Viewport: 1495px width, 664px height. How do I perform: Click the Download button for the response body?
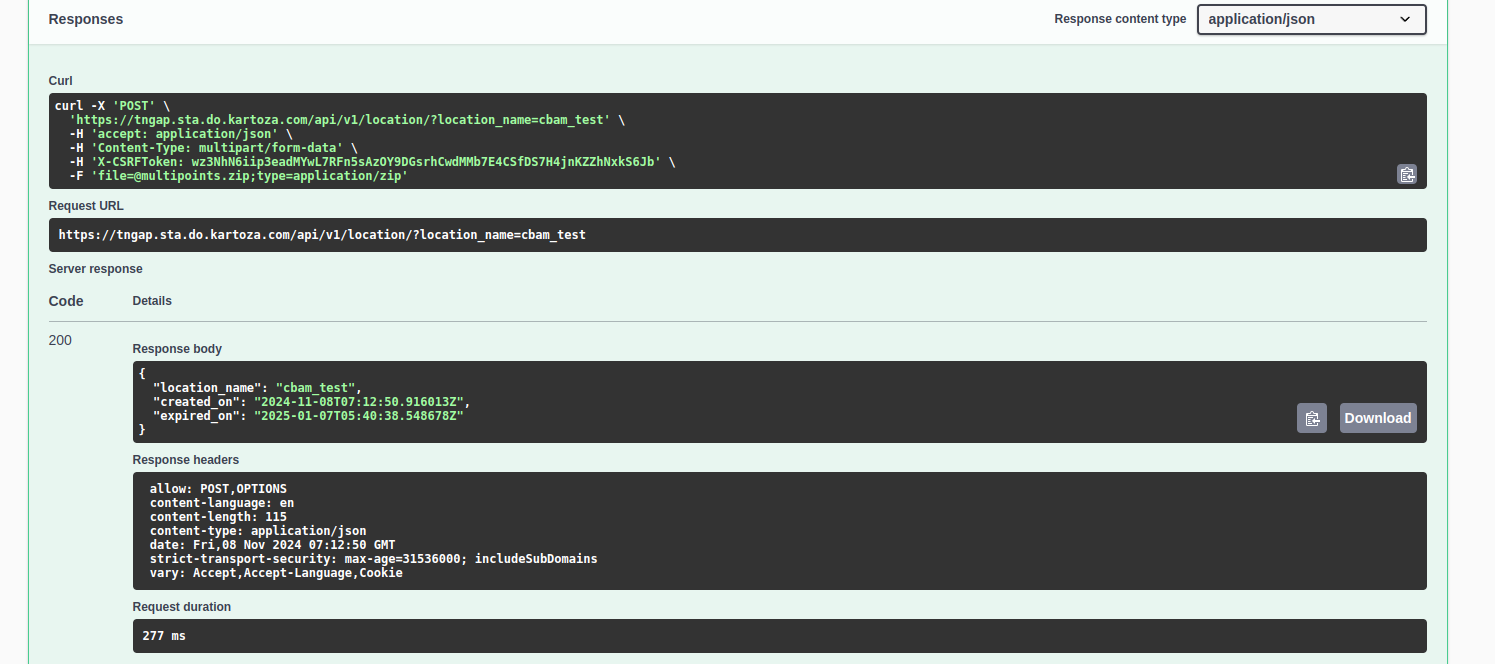pos(1377,418)
